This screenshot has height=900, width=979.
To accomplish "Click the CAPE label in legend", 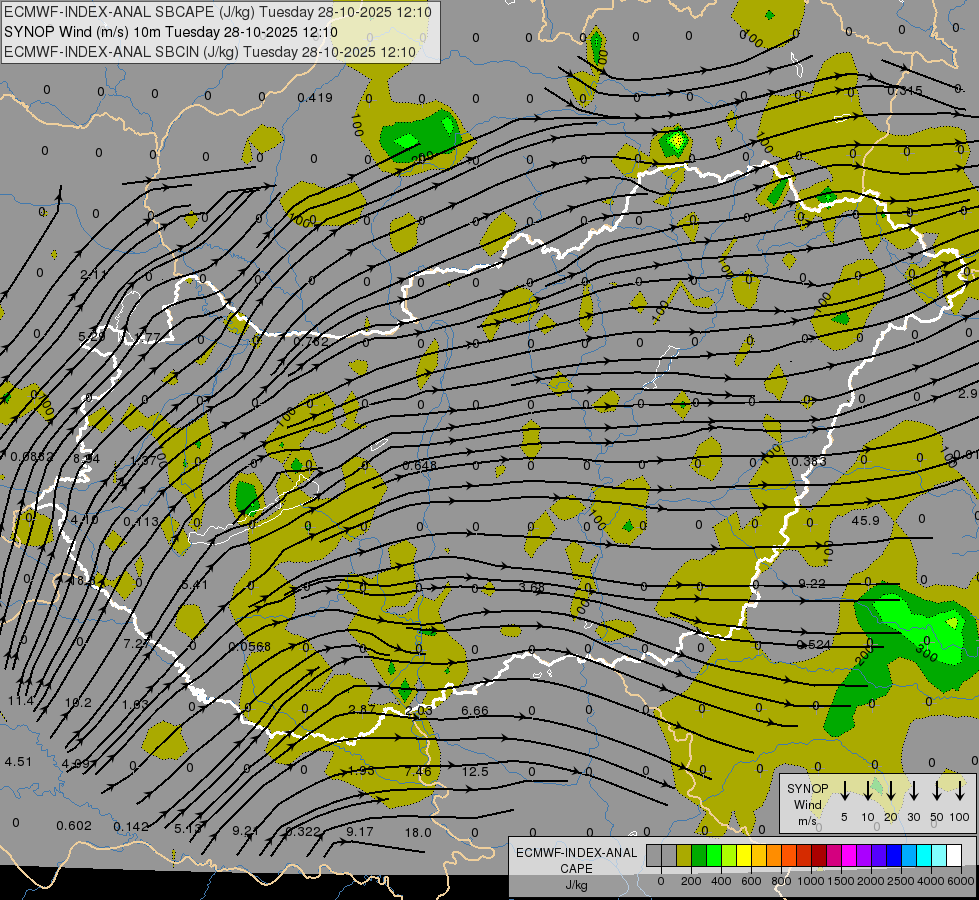I will [x=576, y=869].
